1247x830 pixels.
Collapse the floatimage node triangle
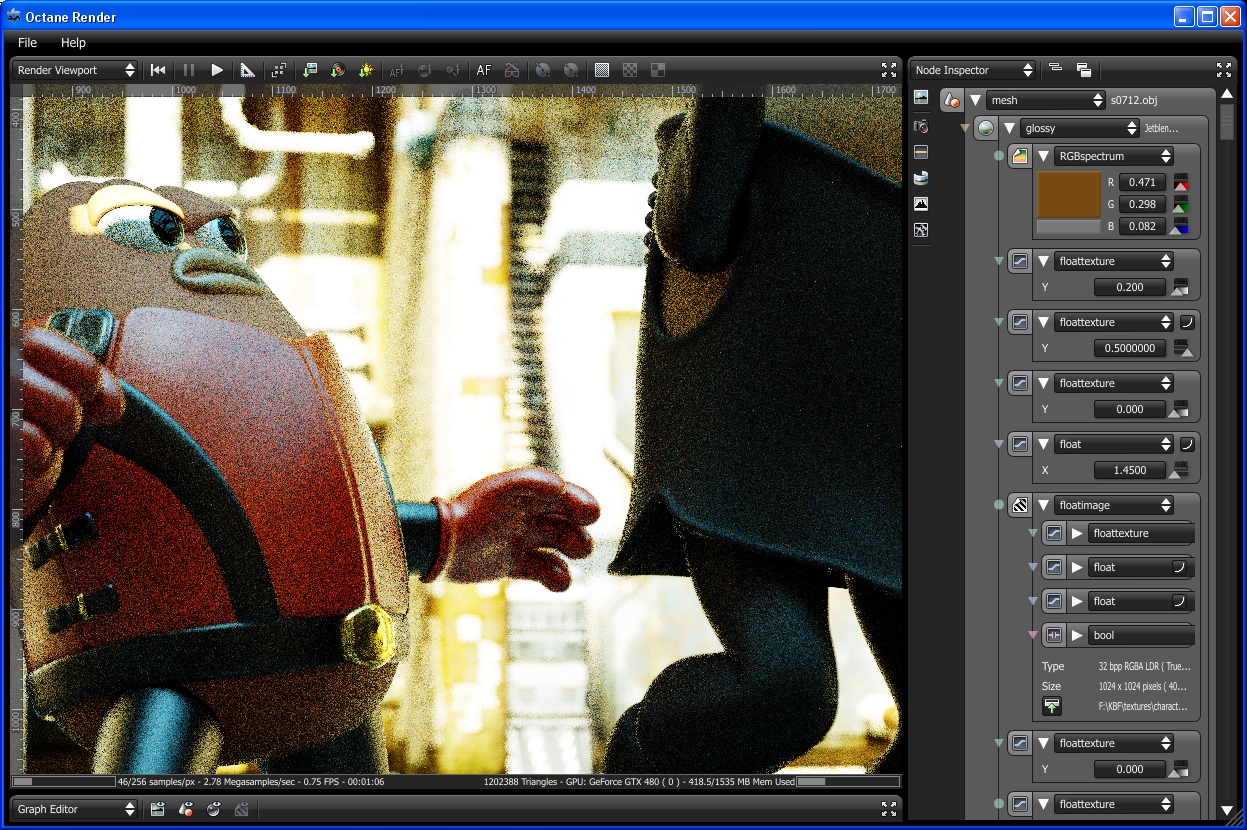pyautogui.click(x=1044, y=505)
